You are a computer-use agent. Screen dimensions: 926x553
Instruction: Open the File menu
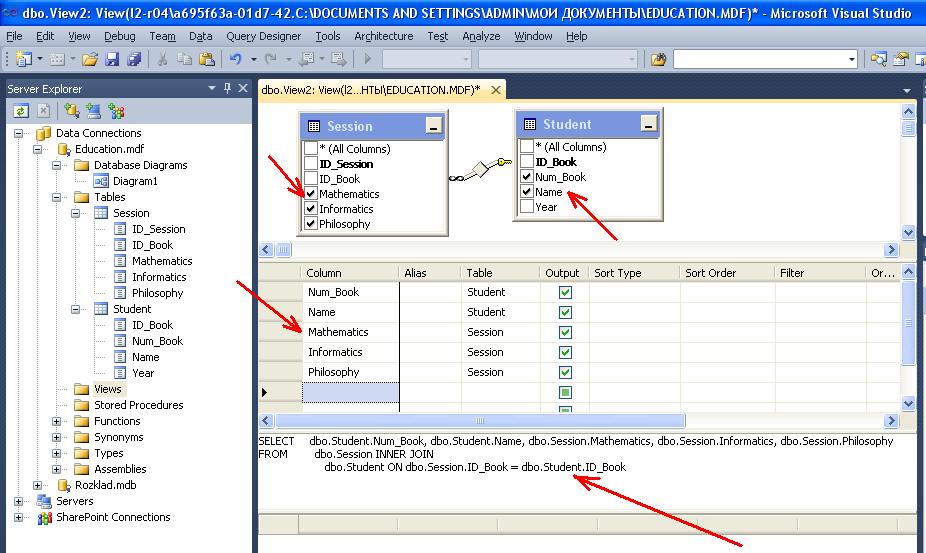click(x=14, y=36)
